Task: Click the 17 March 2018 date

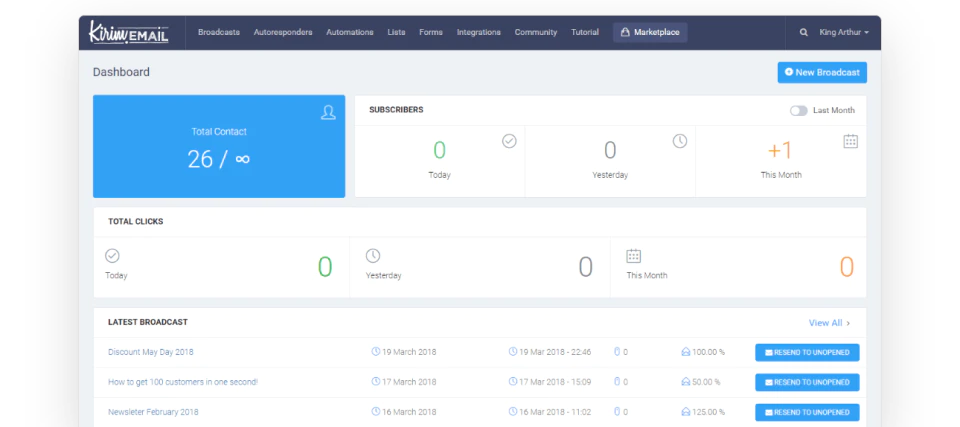Action: click(x=409, y=382)
